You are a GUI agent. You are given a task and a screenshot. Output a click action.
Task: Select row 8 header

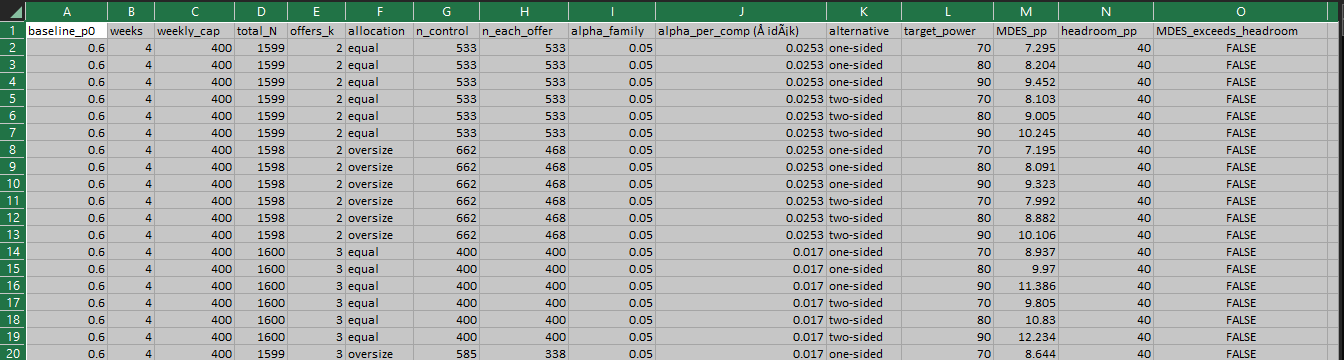tap(12, 150)
